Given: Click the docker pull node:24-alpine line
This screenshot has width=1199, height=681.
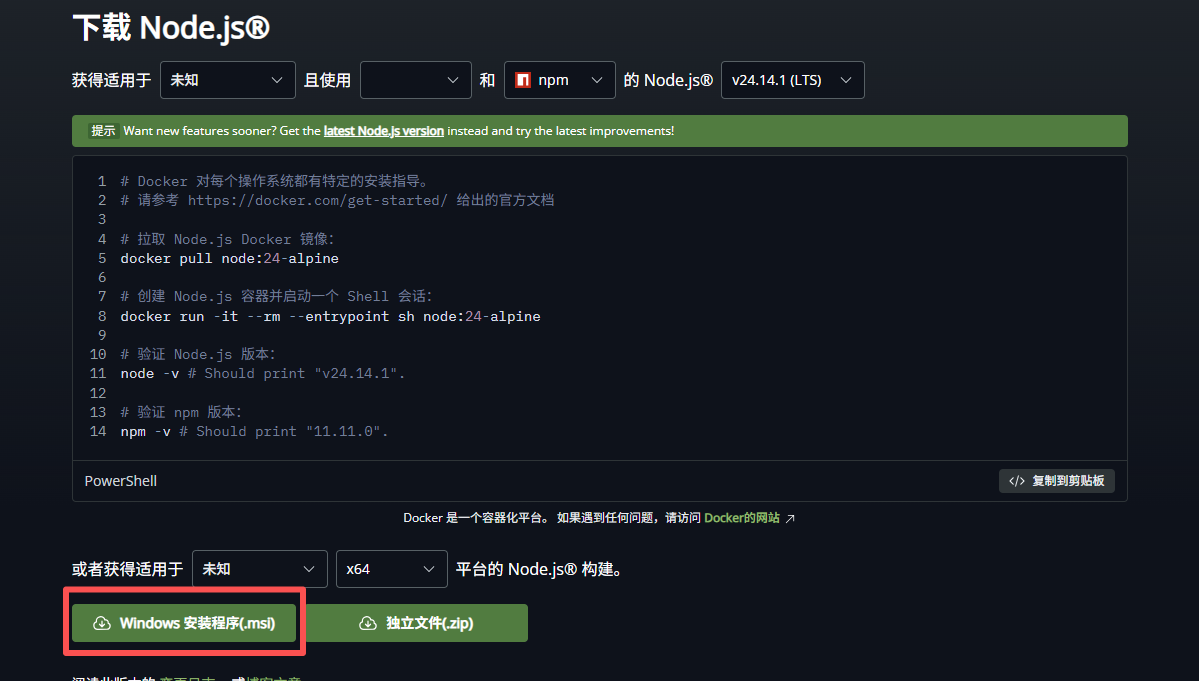Looking at the screenshot, I should click(229, 258).
